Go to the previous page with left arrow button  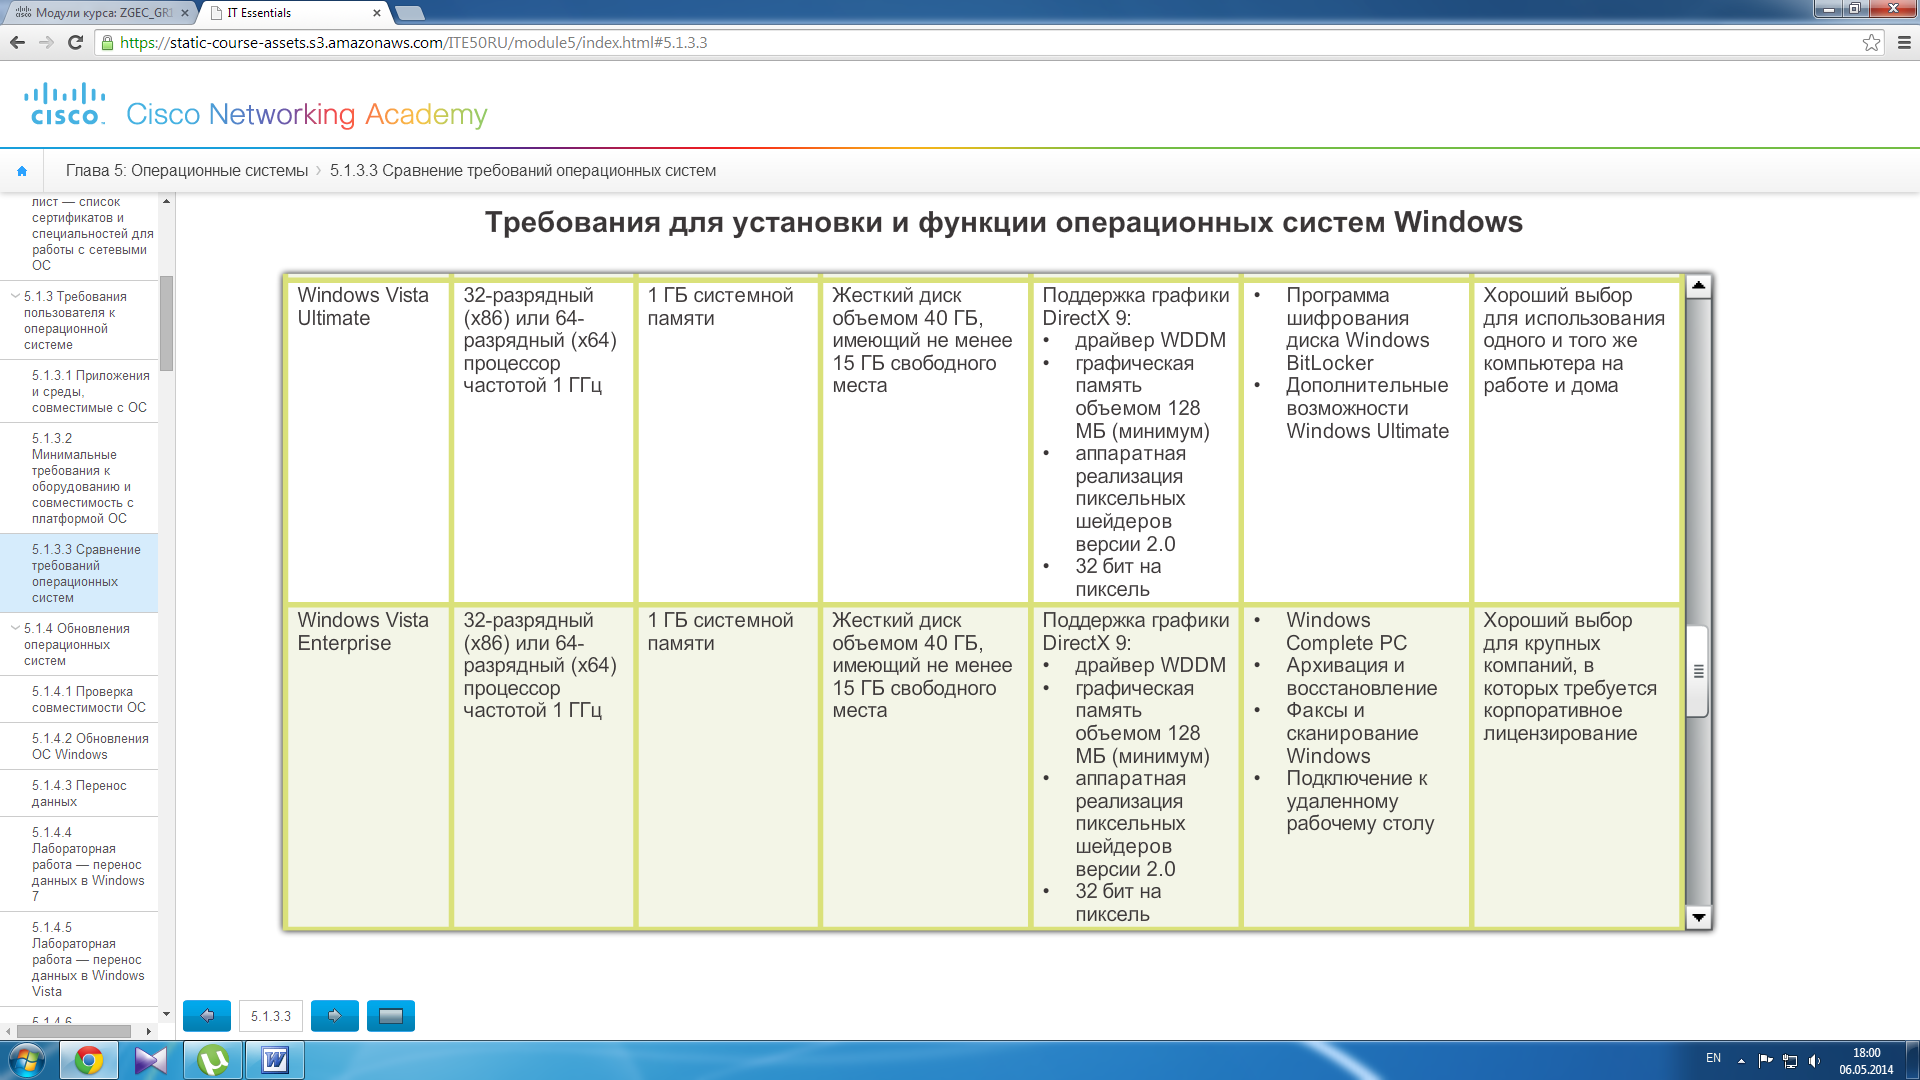(x=207, y=1016)
